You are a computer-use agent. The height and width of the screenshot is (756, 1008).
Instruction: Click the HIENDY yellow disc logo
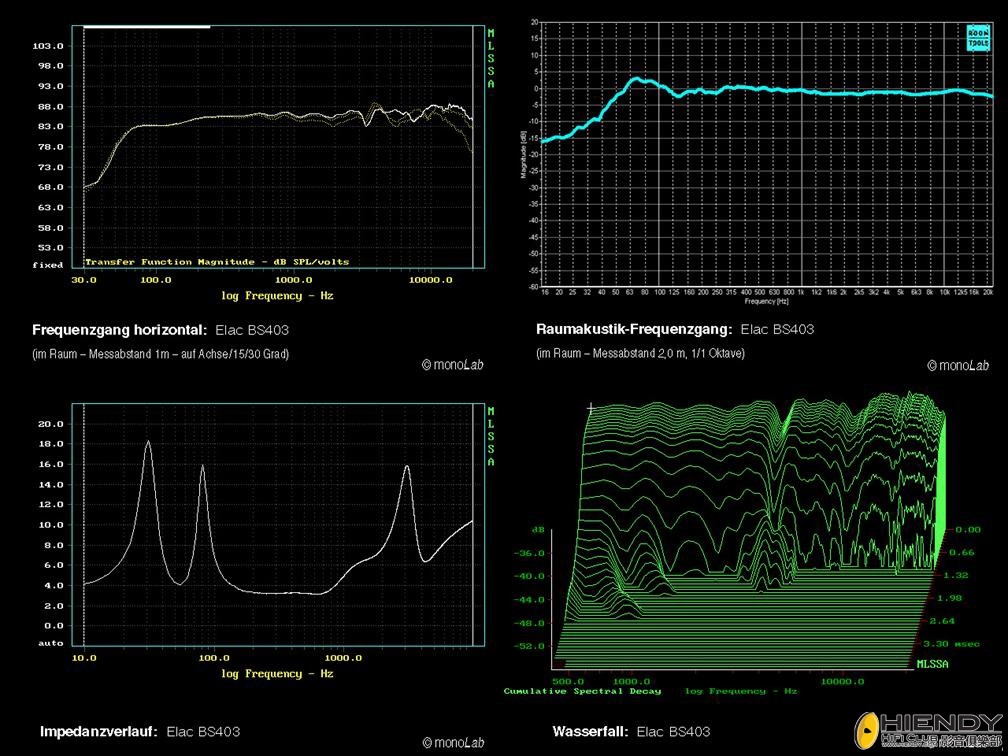[x=866, y=728]
